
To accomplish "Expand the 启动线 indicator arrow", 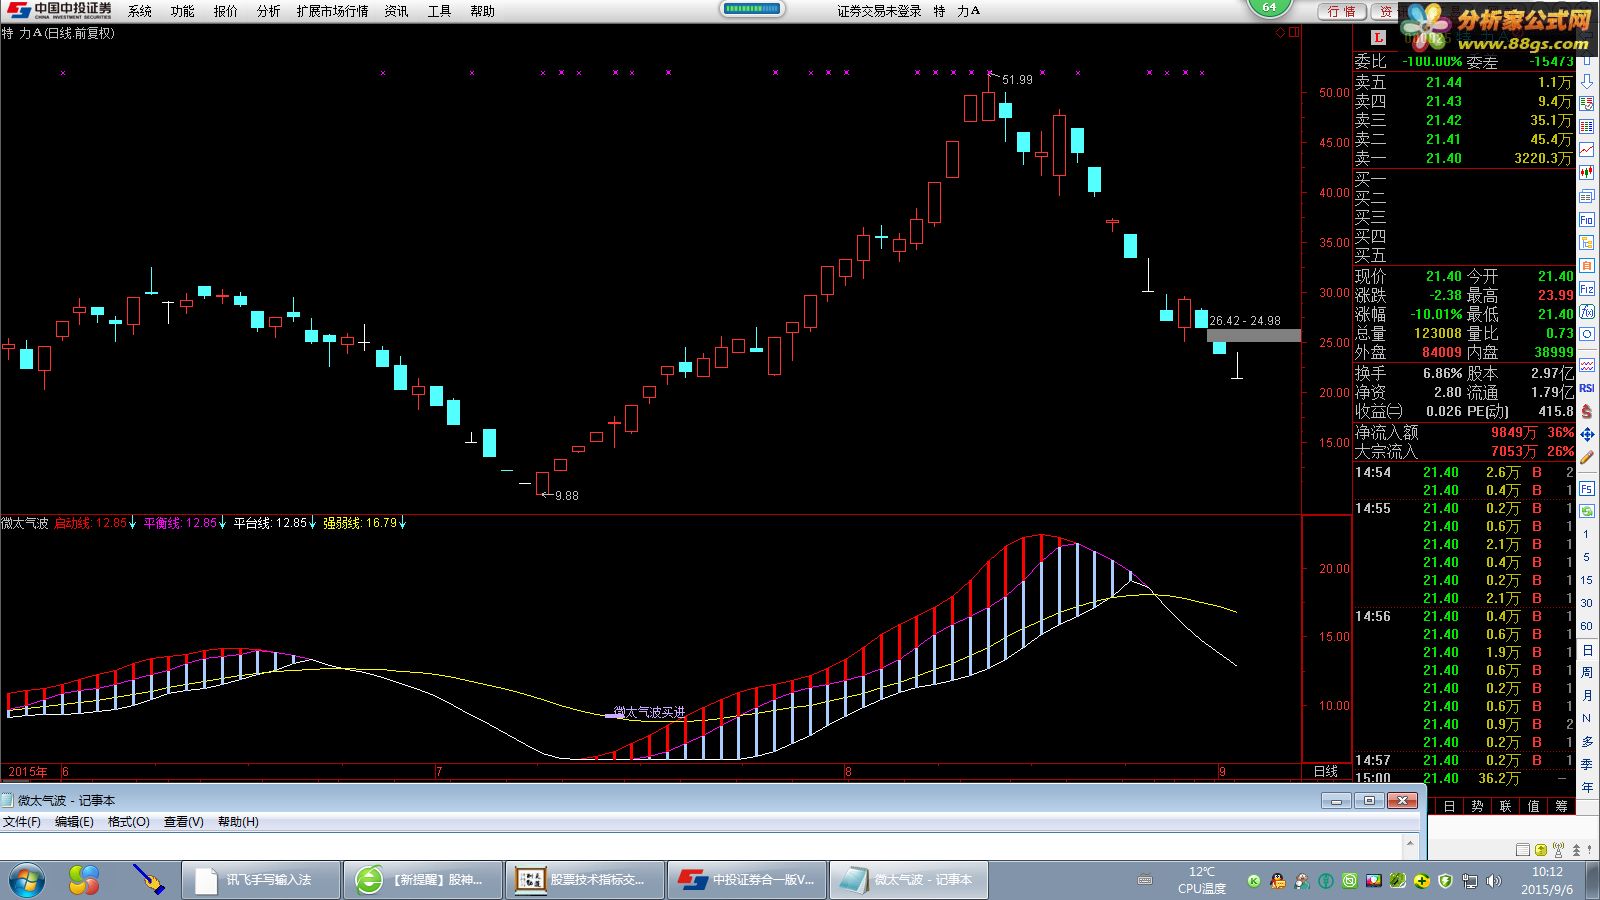I will (x=133, y=523).
